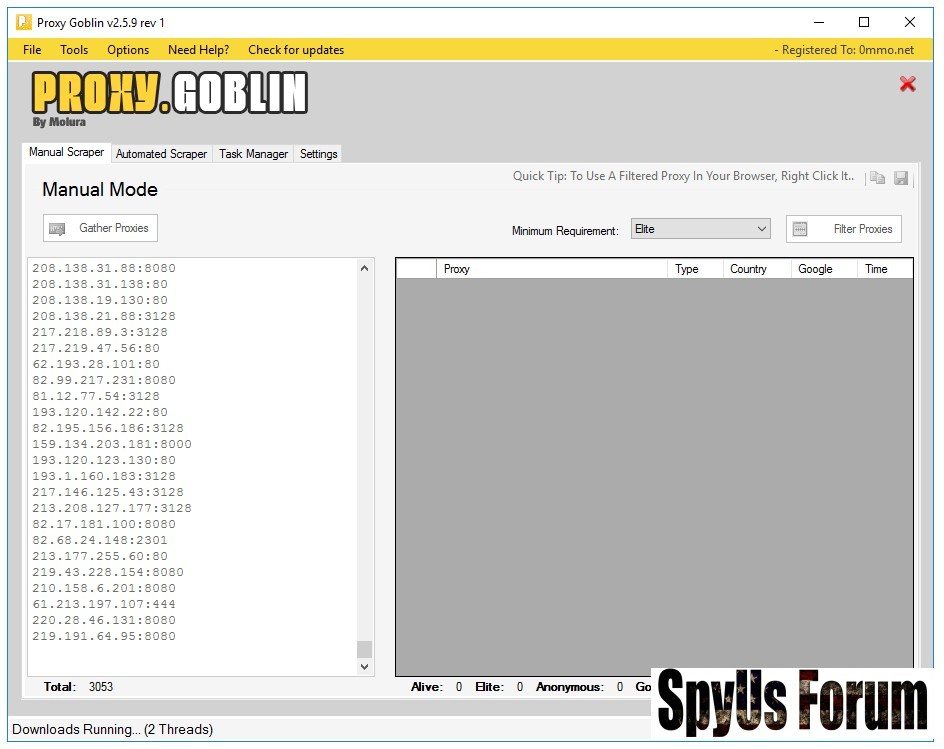Click the copy proxies icon

(877, 178)
